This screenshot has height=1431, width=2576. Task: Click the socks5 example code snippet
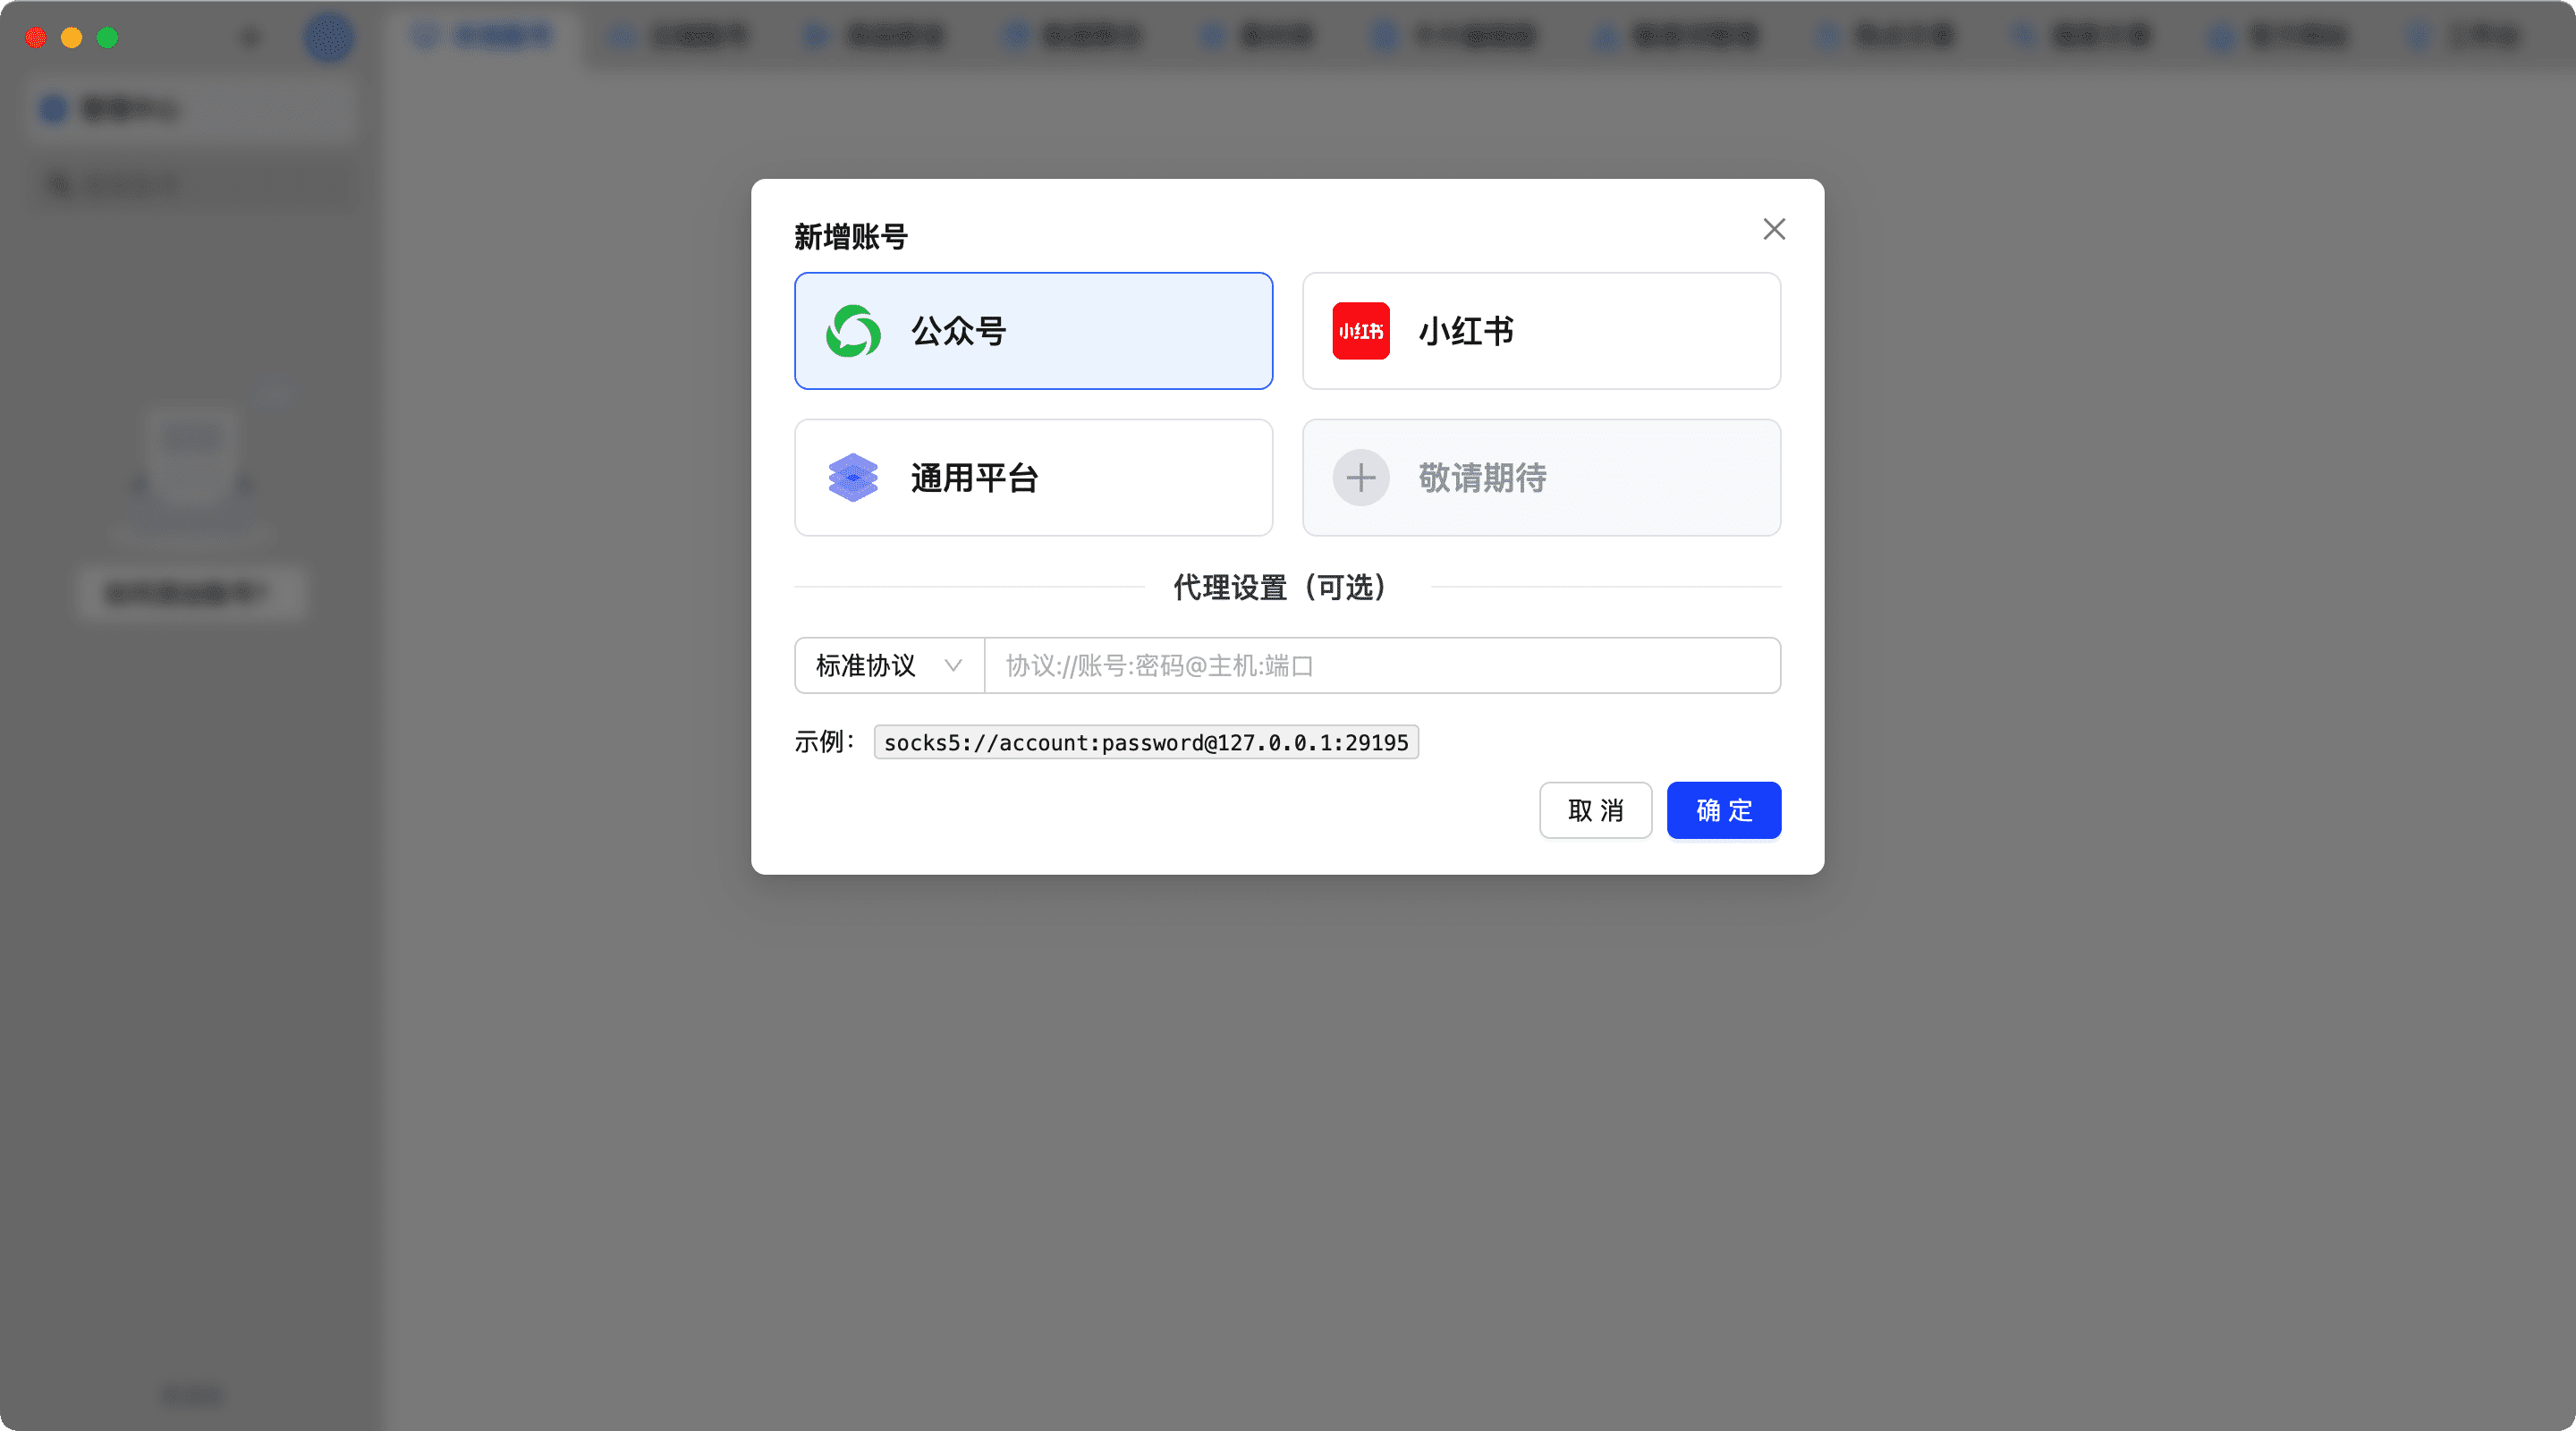pos(1145,742)
